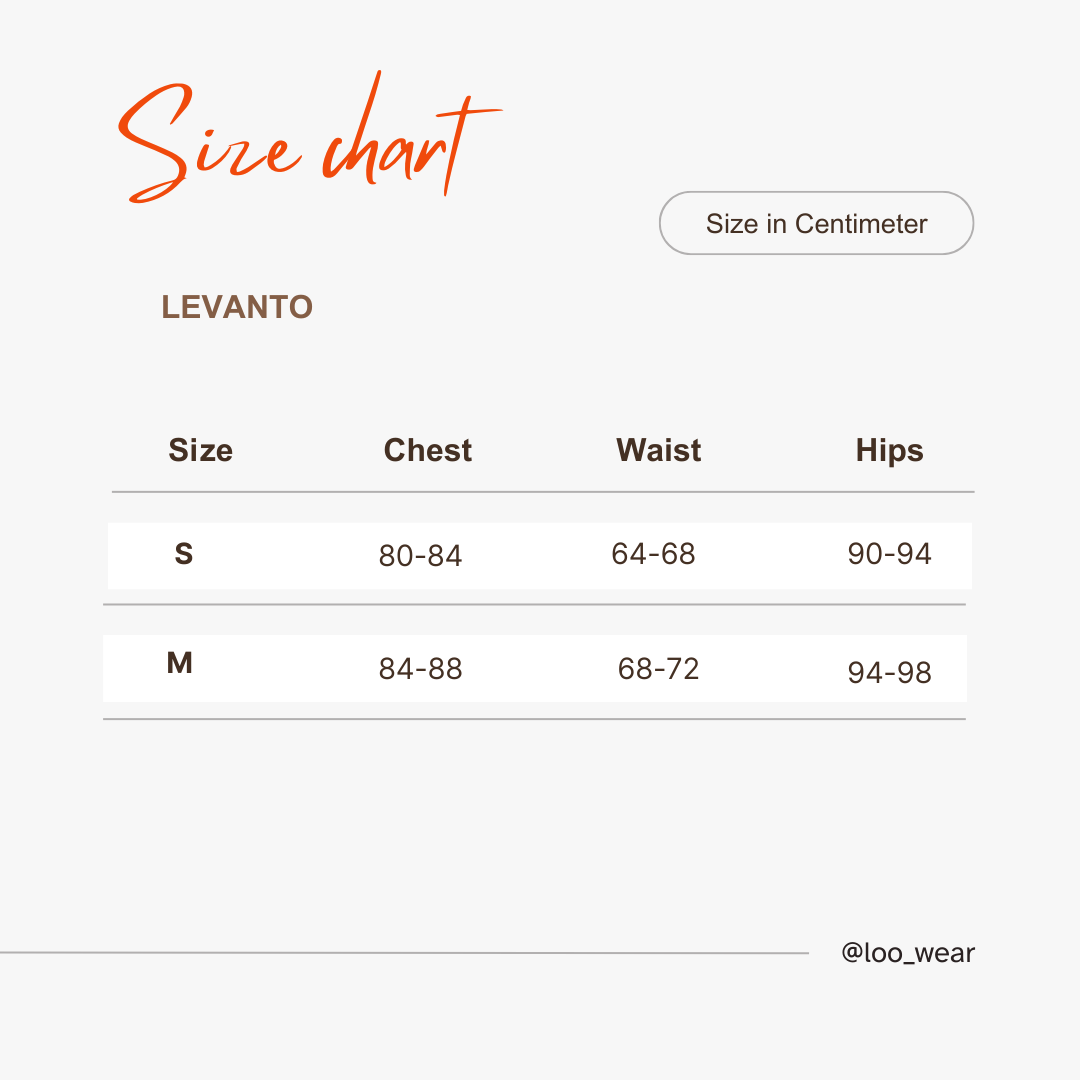Click the word chart in title
Screen dimensions: 1080x1080
412,134
